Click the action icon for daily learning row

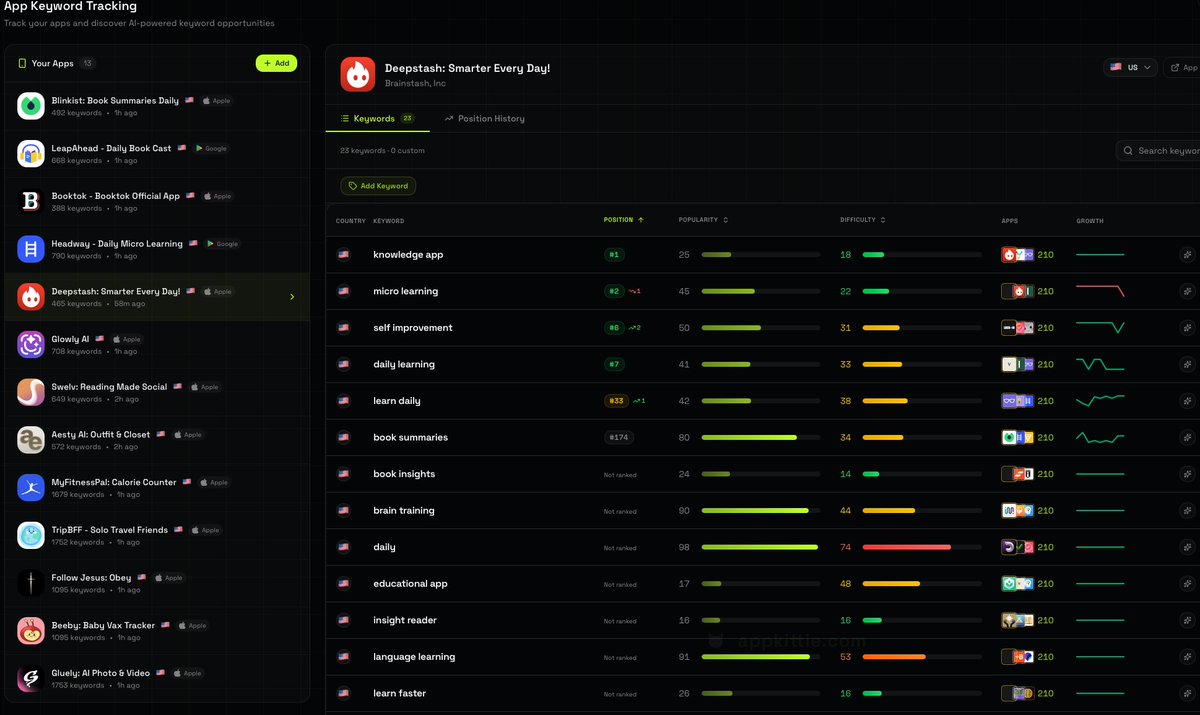pyautogui.click(x=1187, y=364)
